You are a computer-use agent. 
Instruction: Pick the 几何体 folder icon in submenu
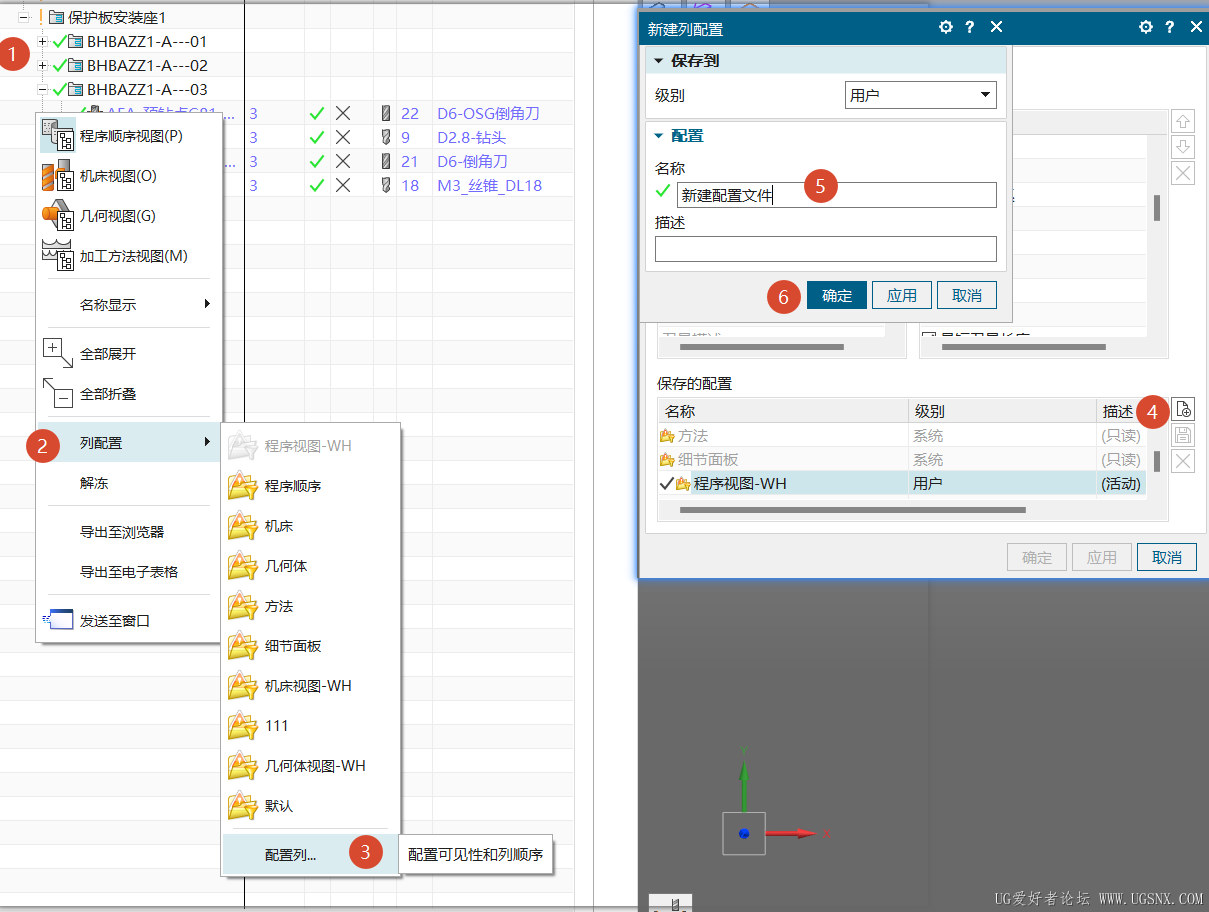(242, 566)
